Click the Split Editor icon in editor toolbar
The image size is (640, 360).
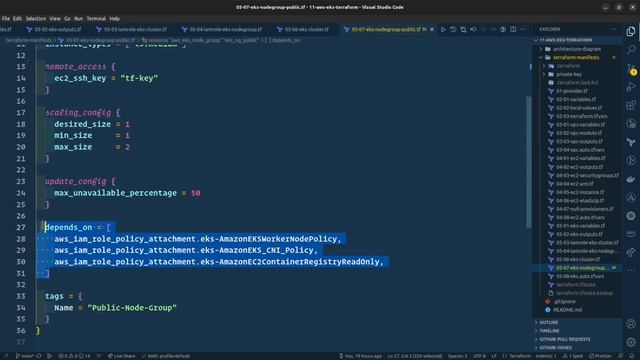513,29
